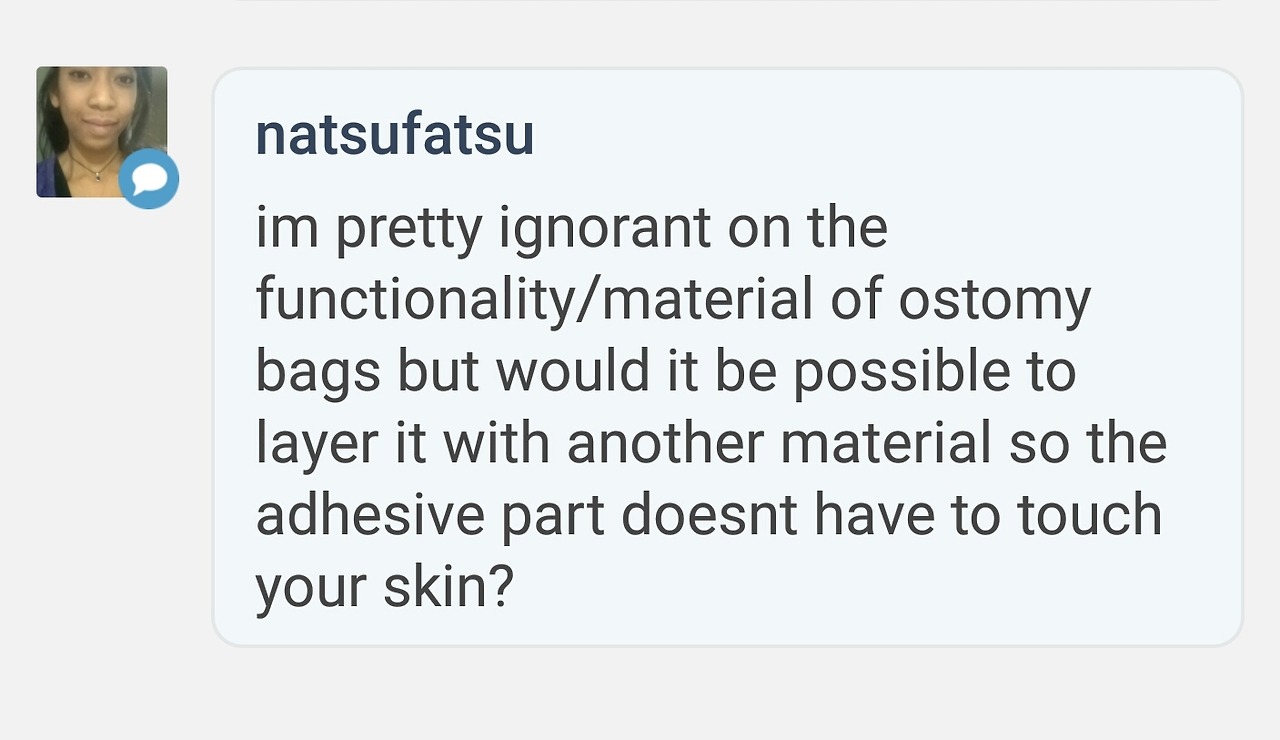Click the blue speech bubble reply icon

149,180
